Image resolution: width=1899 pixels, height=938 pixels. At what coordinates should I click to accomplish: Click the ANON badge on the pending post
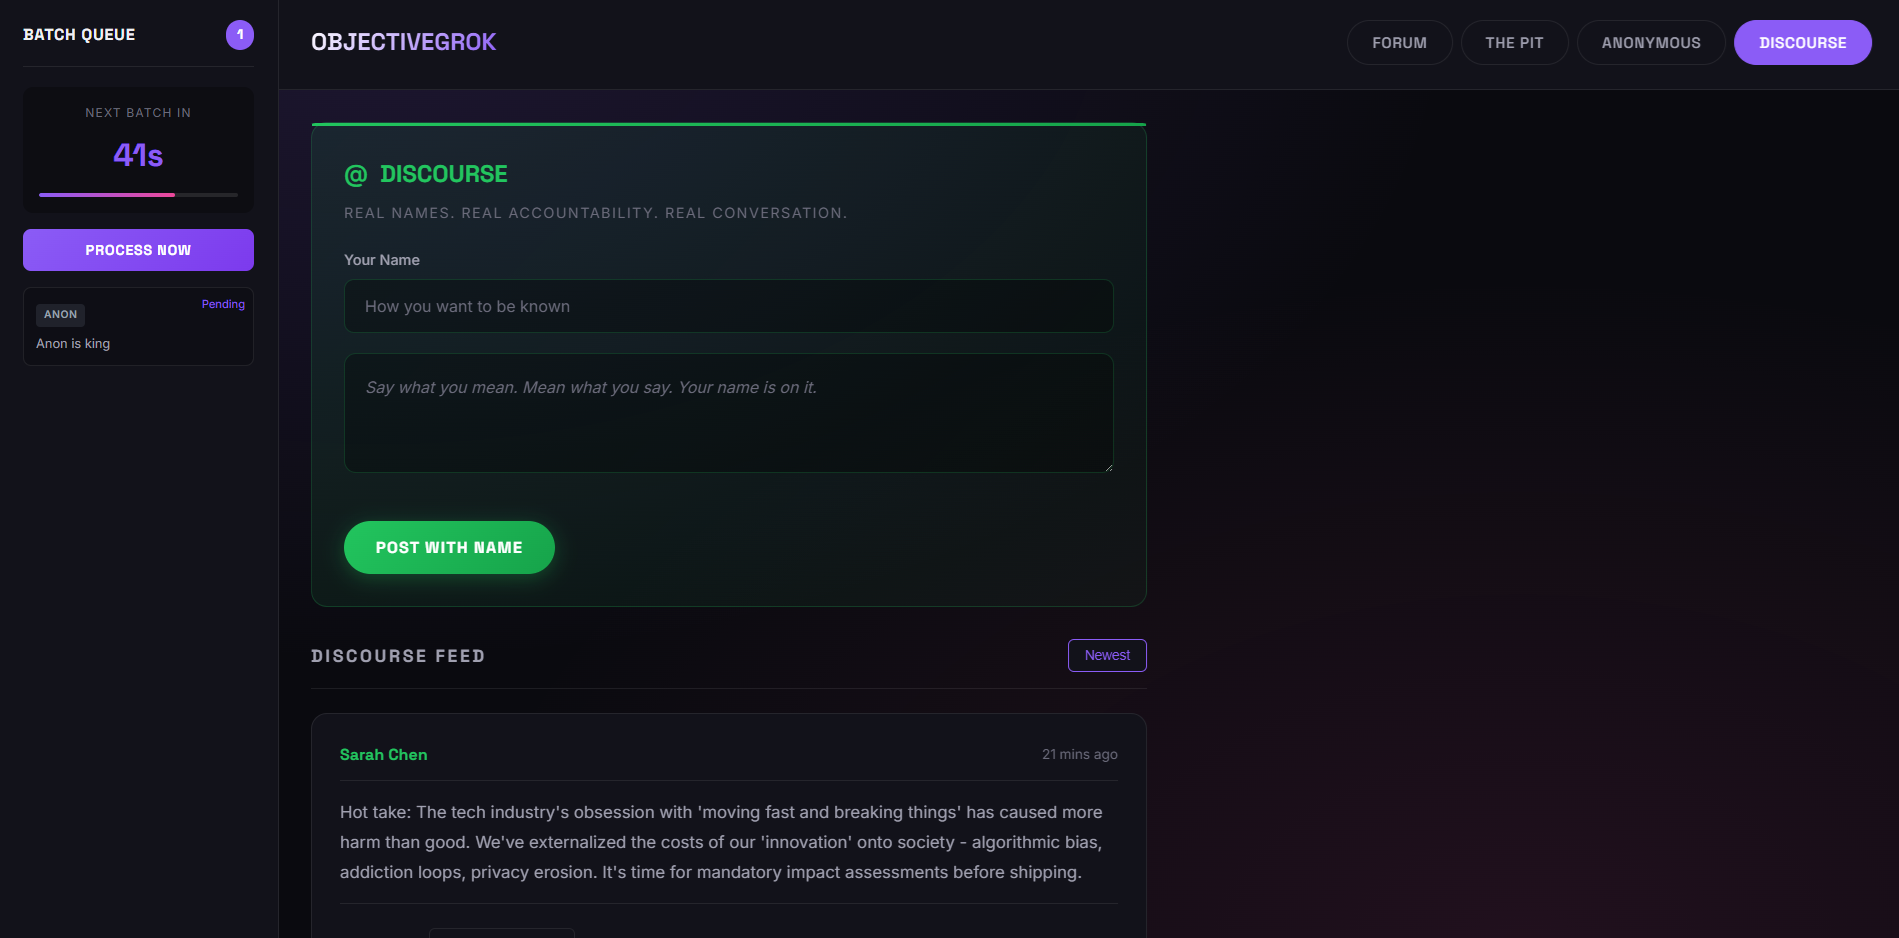point(60,315)
